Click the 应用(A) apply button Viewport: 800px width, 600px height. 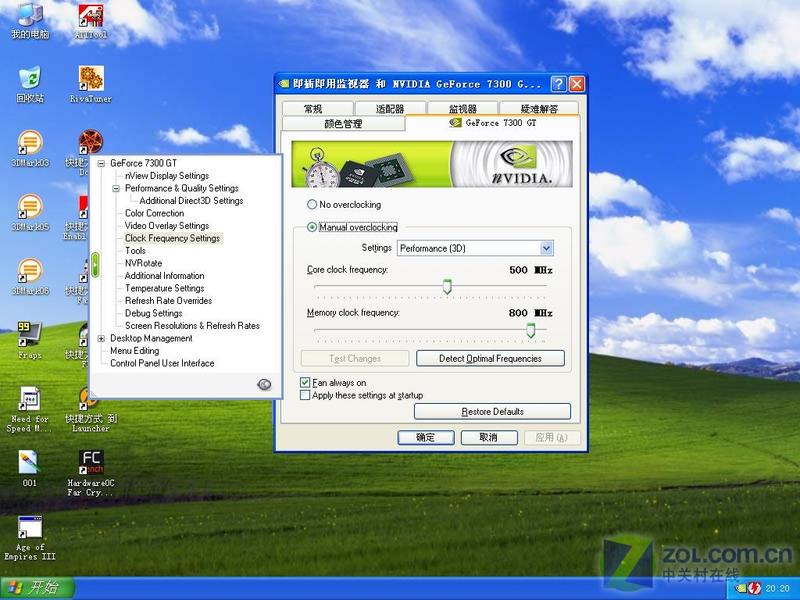[552, 437]
